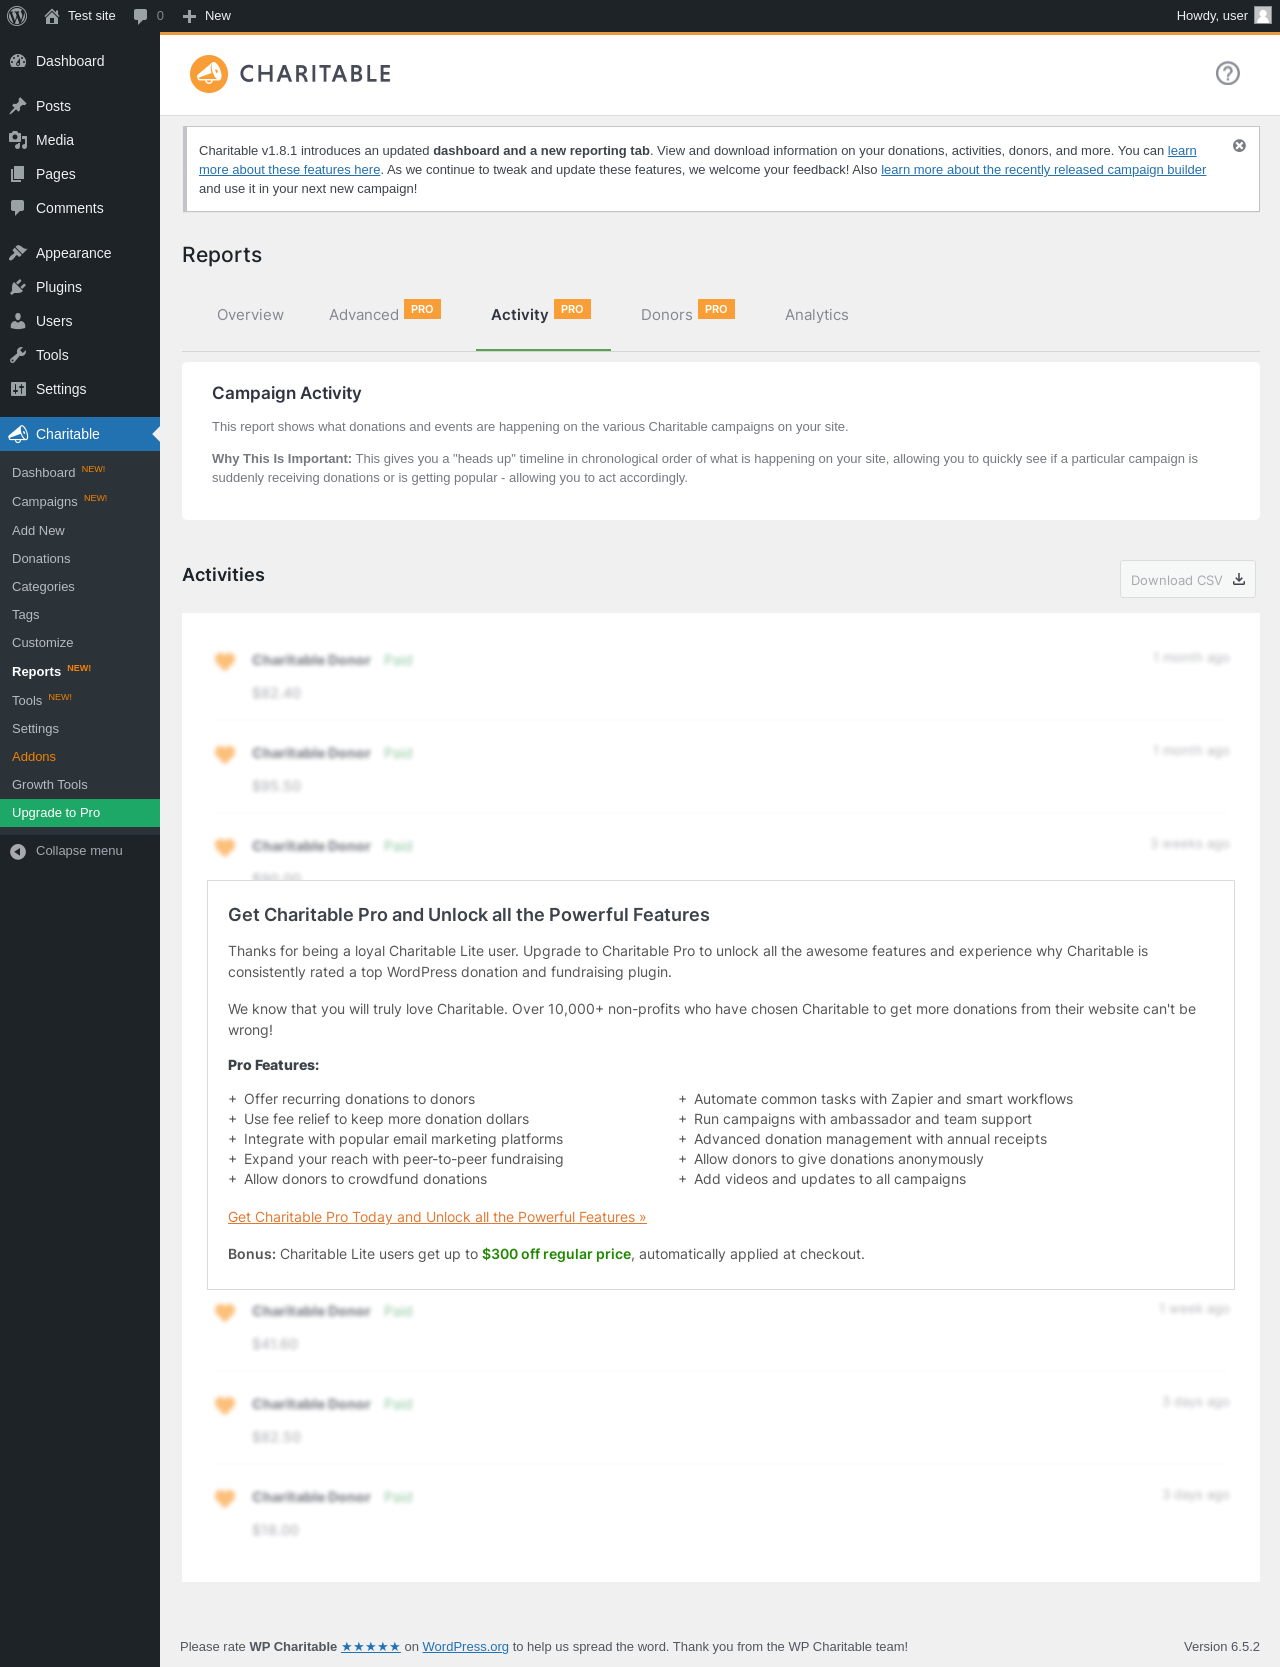Image resolution: width=1280 pixels, height=1667 pixels.
Task: Click heart icon of the $18.00 donation
Action: pyautogui.click(x=225, y=1498)
